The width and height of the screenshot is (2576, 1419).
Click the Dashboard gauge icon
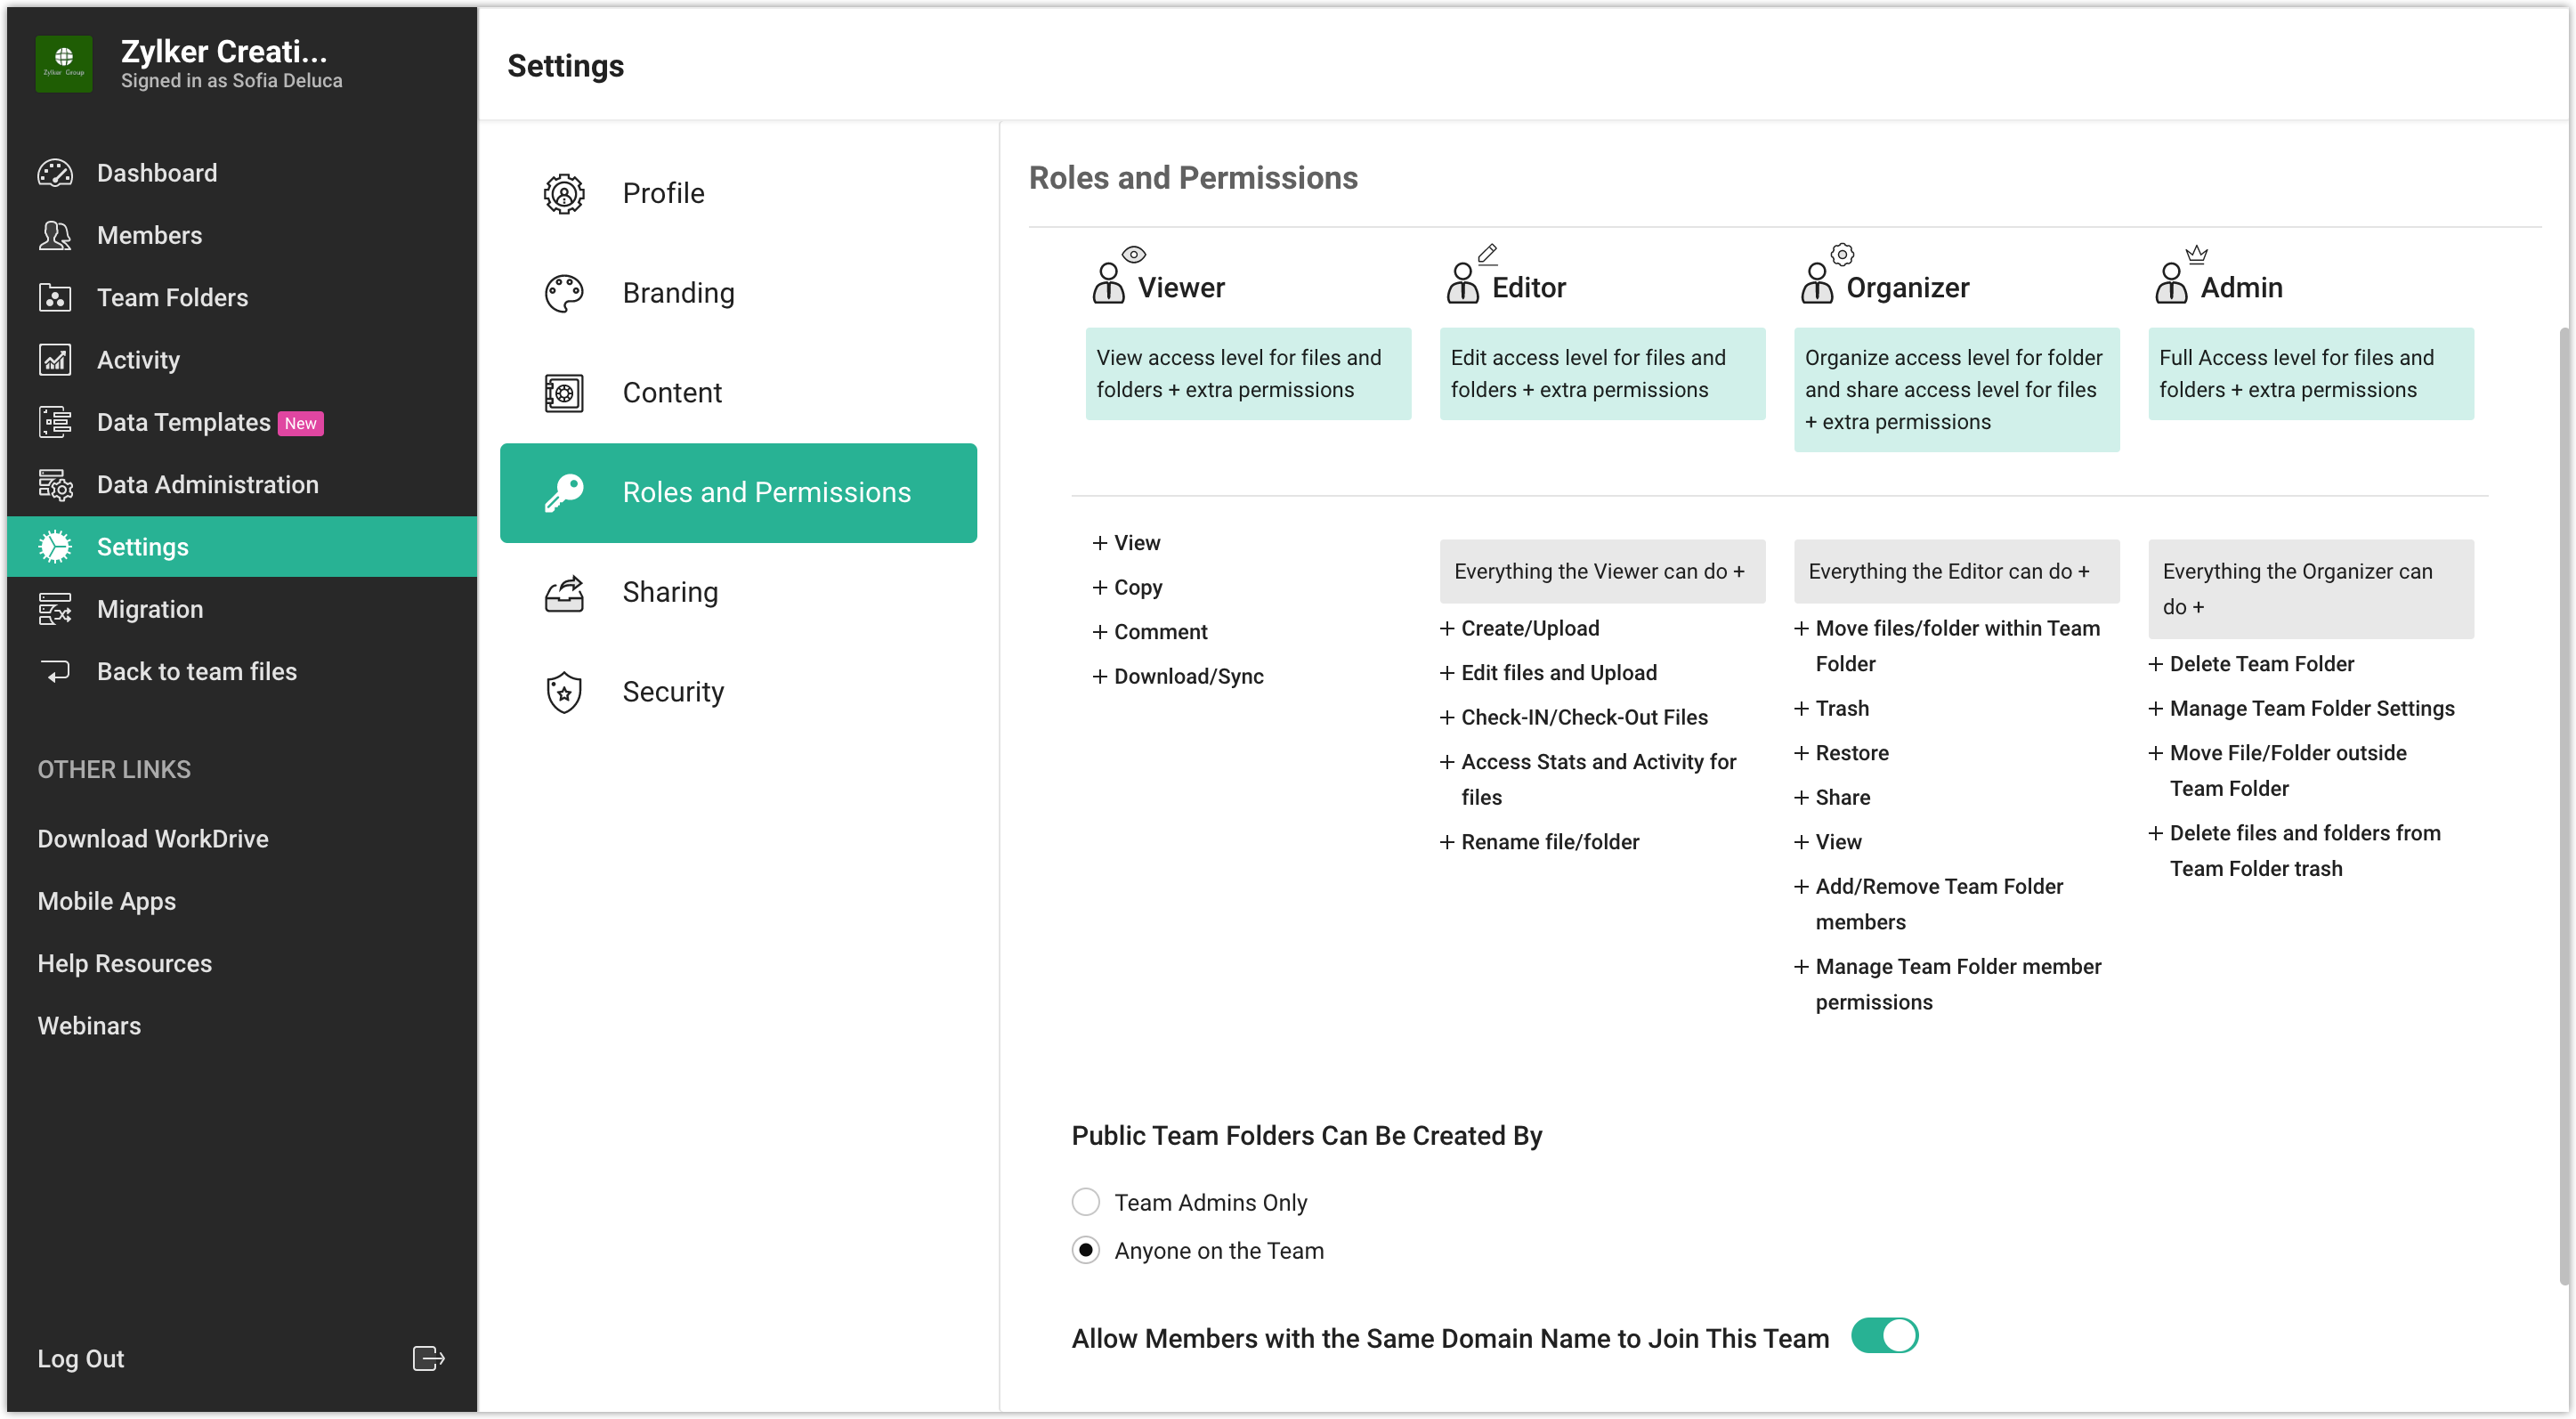pyautogui.click(x=55, y=173)
